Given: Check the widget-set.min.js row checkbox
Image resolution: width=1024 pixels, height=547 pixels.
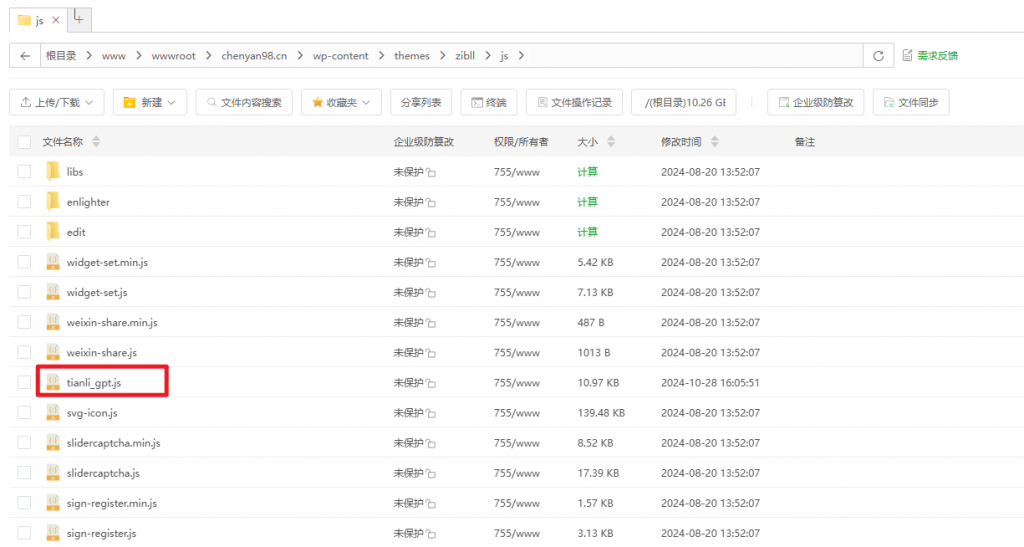Looking at the screenshot, I should point(24,262).
